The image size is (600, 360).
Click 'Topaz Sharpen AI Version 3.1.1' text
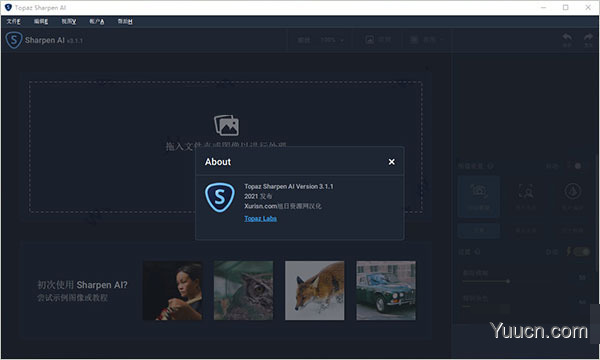click(289, 186)
